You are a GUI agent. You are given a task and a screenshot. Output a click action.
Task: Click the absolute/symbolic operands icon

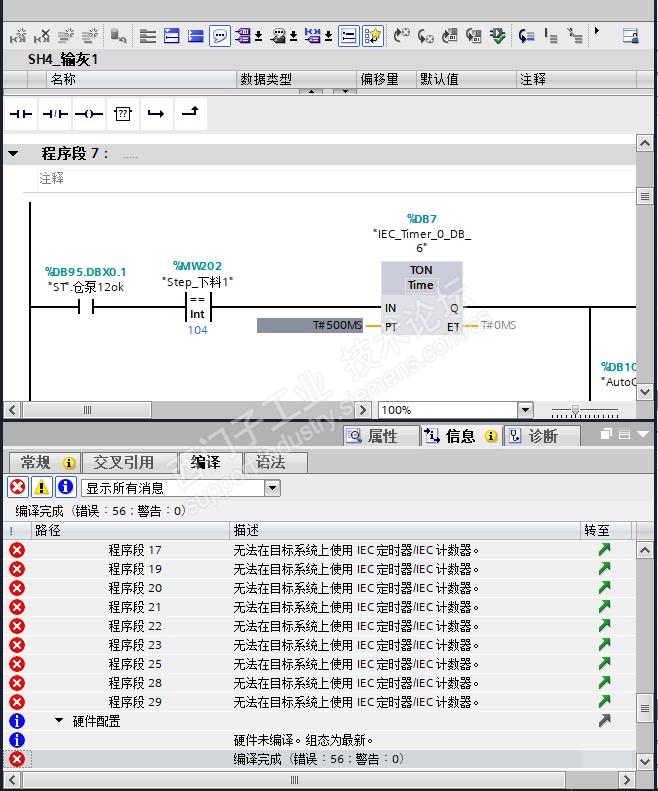click(243, 36)
